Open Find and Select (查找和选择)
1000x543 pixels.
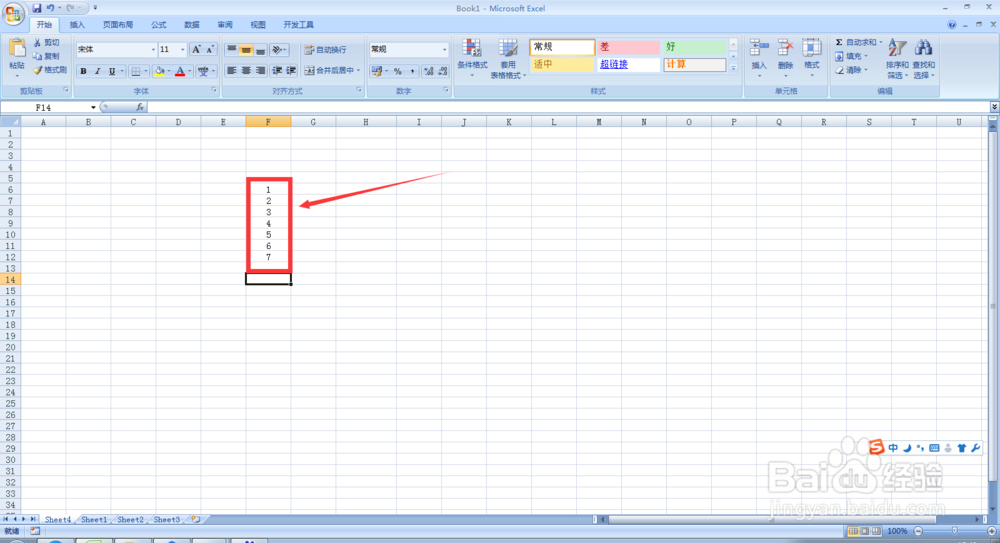point(923,57)
